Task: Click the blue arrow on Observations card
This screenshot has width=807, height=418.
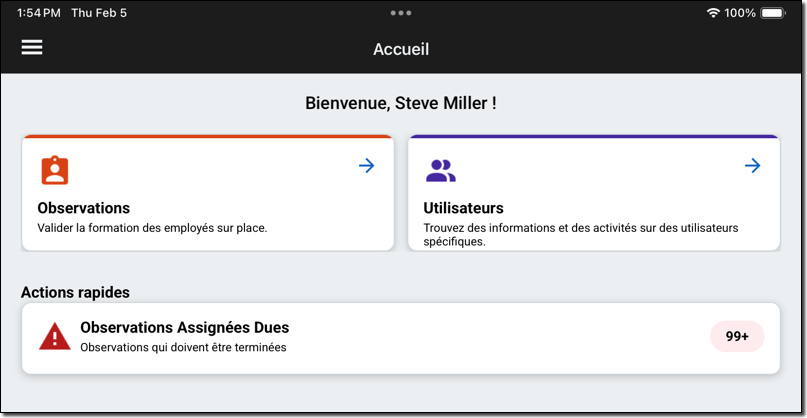Action: [x=367, y=166]
